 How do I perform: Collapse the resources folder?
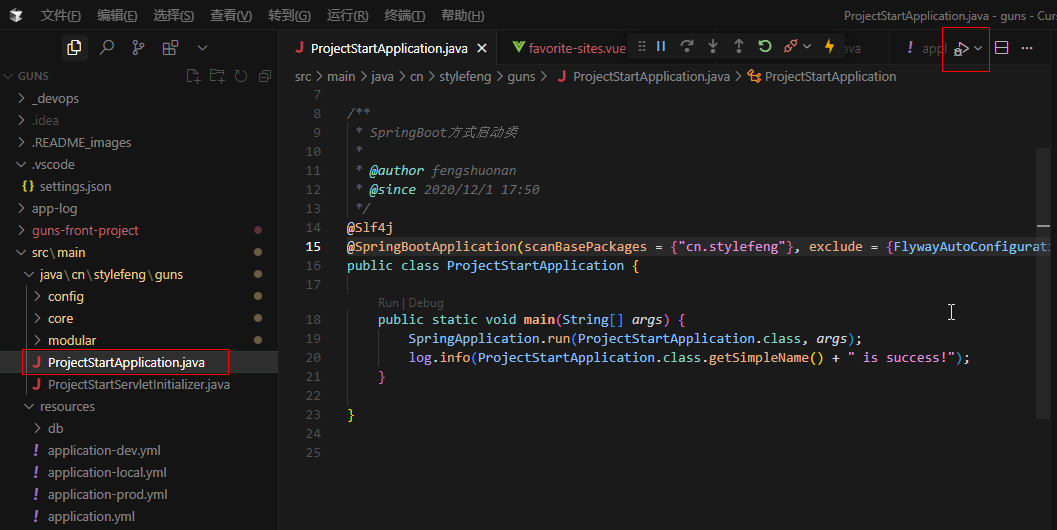point(67,406)
